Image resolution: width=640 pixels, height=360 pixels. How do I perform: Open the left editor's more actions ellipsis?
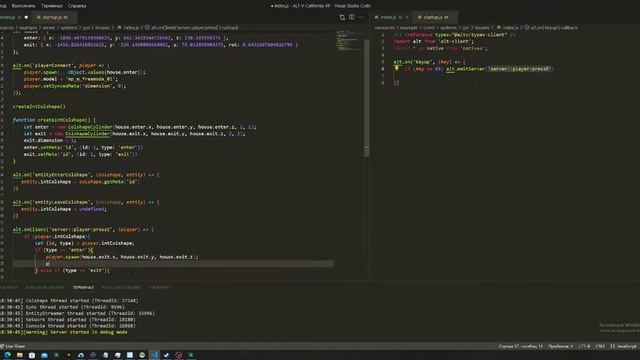361,17
